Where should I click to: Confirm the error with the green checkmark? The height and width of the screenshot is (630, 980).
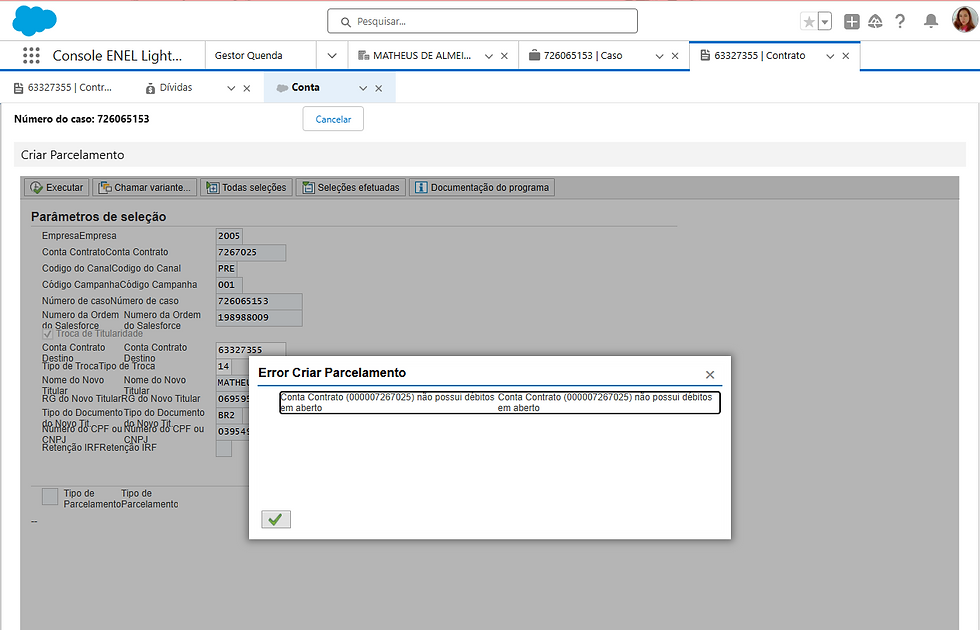tap(276, 519)
